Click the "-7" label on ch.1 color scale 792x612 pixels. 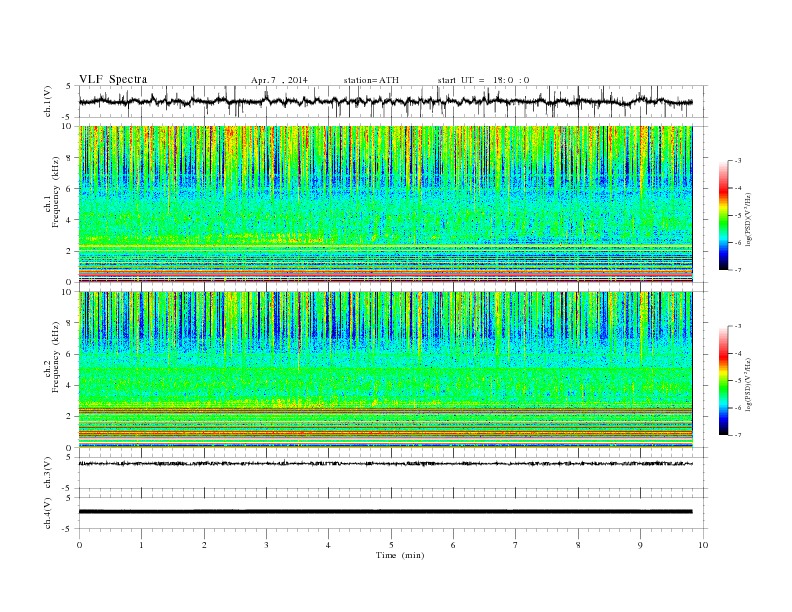tap(737, 270)
